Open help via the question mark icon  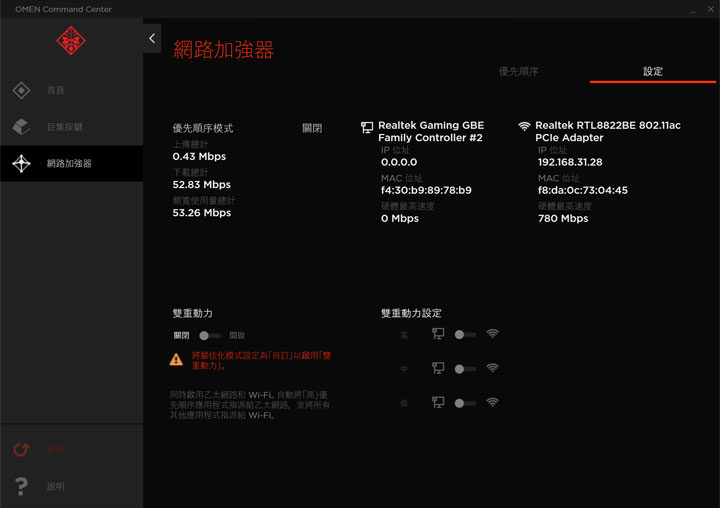[x=21, y=486]
